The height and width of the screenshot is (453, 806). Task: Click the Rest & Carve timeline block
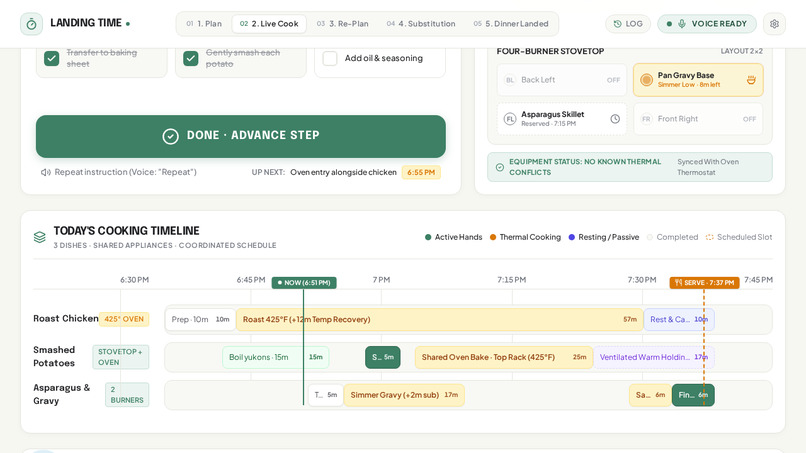pos(679,319)
